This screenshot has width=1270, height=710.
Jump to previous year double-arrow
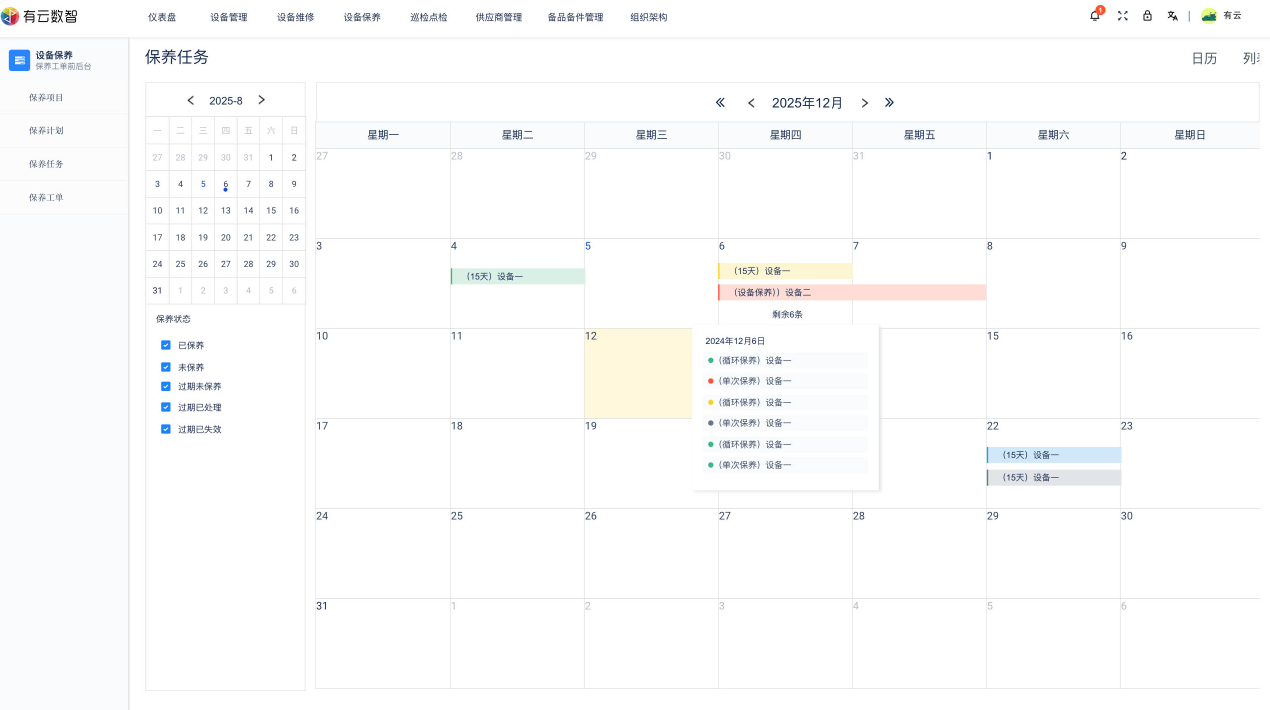[x=720, y=102]
